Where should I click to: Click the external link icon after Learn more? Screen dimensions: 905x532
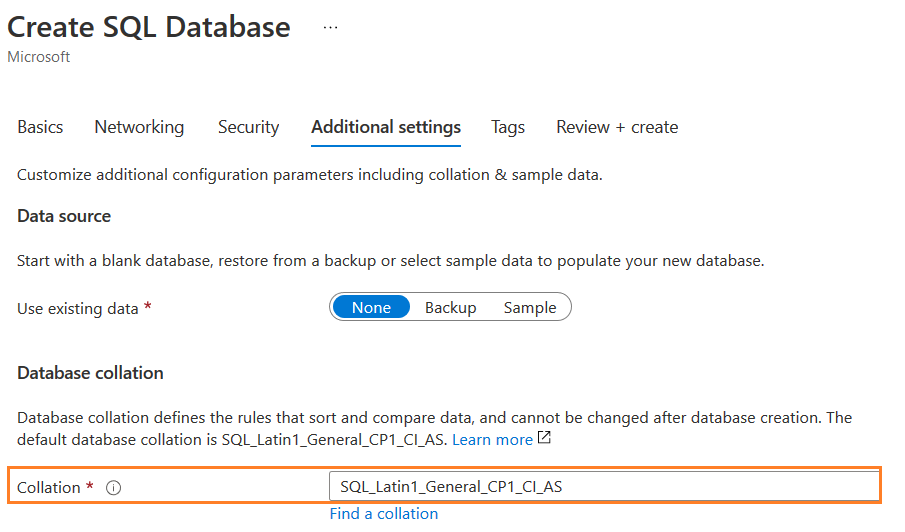pyautogui.click(x=544, y=439)
